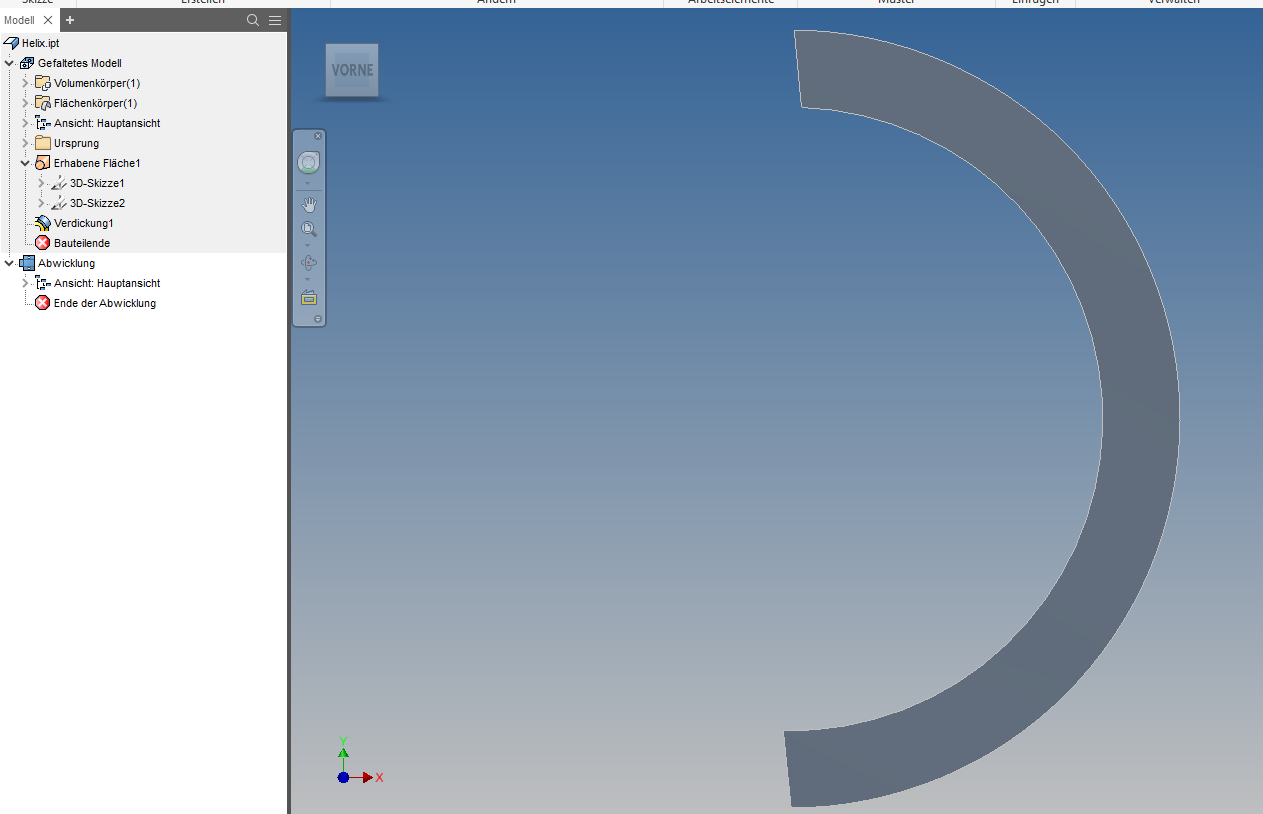The width and height of the screenshot is (1263, 814).
Task: Open the dropdown arrow below the navigation wheel
Action: [309, 183]
